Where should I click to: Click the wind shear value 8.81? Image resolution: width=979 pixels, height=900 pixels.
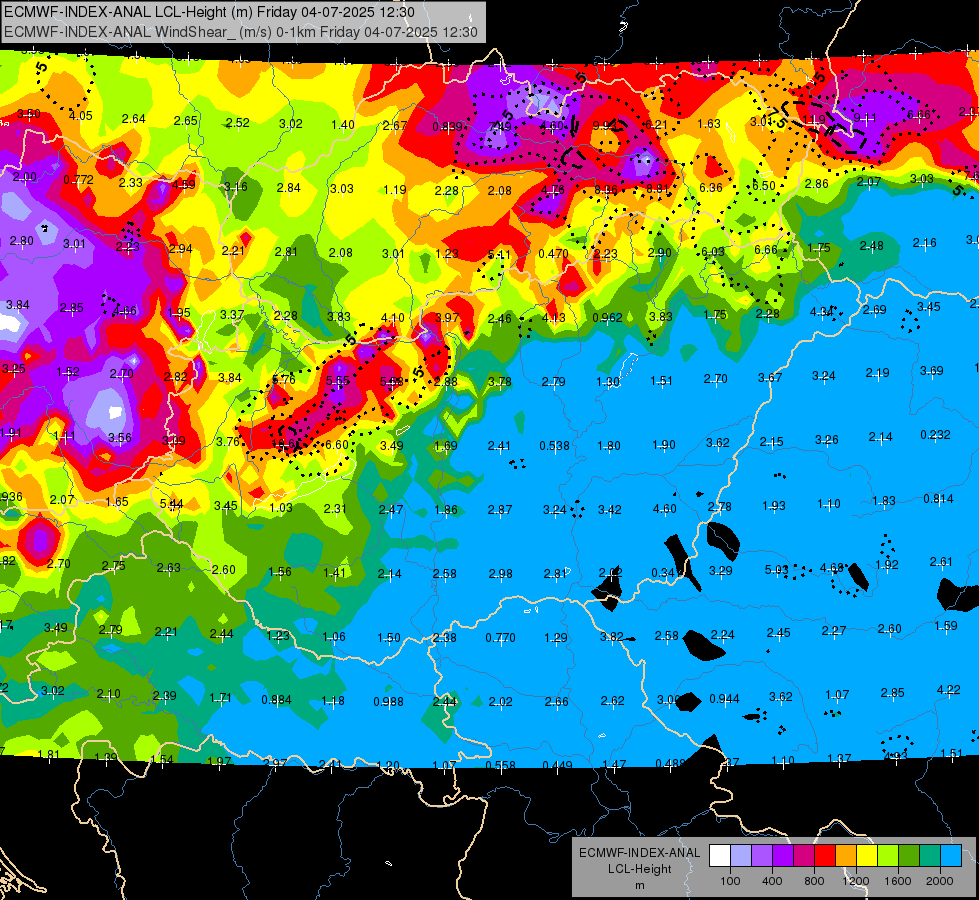coord(657,188)
